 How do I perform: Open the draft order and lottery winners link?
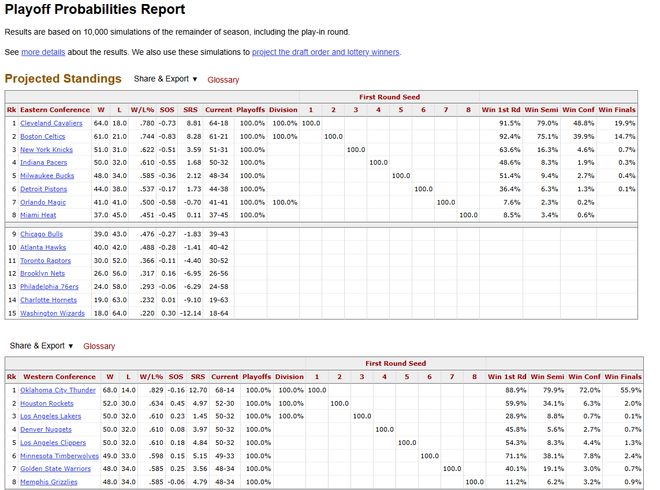pos(325,52)
